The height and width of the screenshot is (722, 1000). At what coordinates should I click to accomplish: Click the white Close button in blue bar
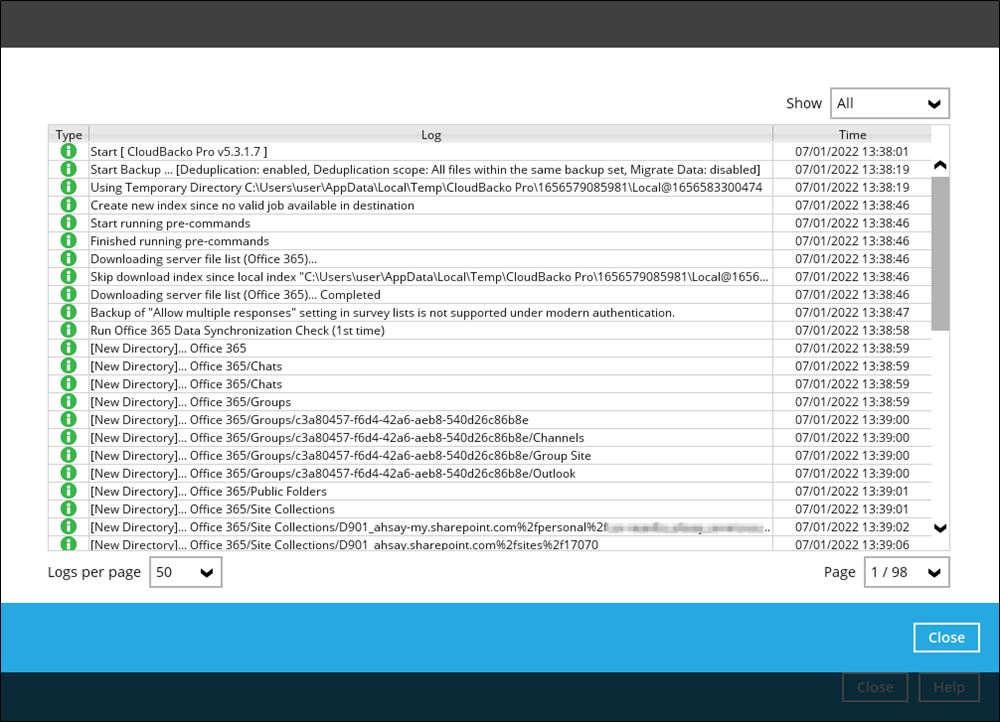[946, 638]
